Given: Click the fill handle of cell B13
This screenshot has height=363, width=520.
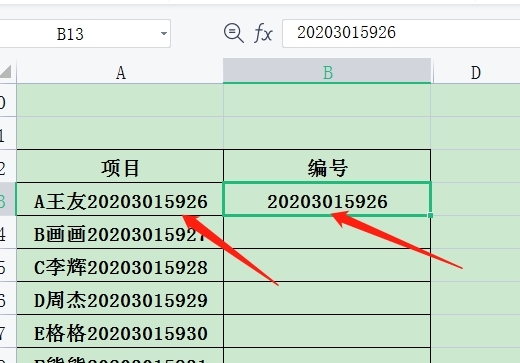Looking at the screenshot, I should [430, 215].
